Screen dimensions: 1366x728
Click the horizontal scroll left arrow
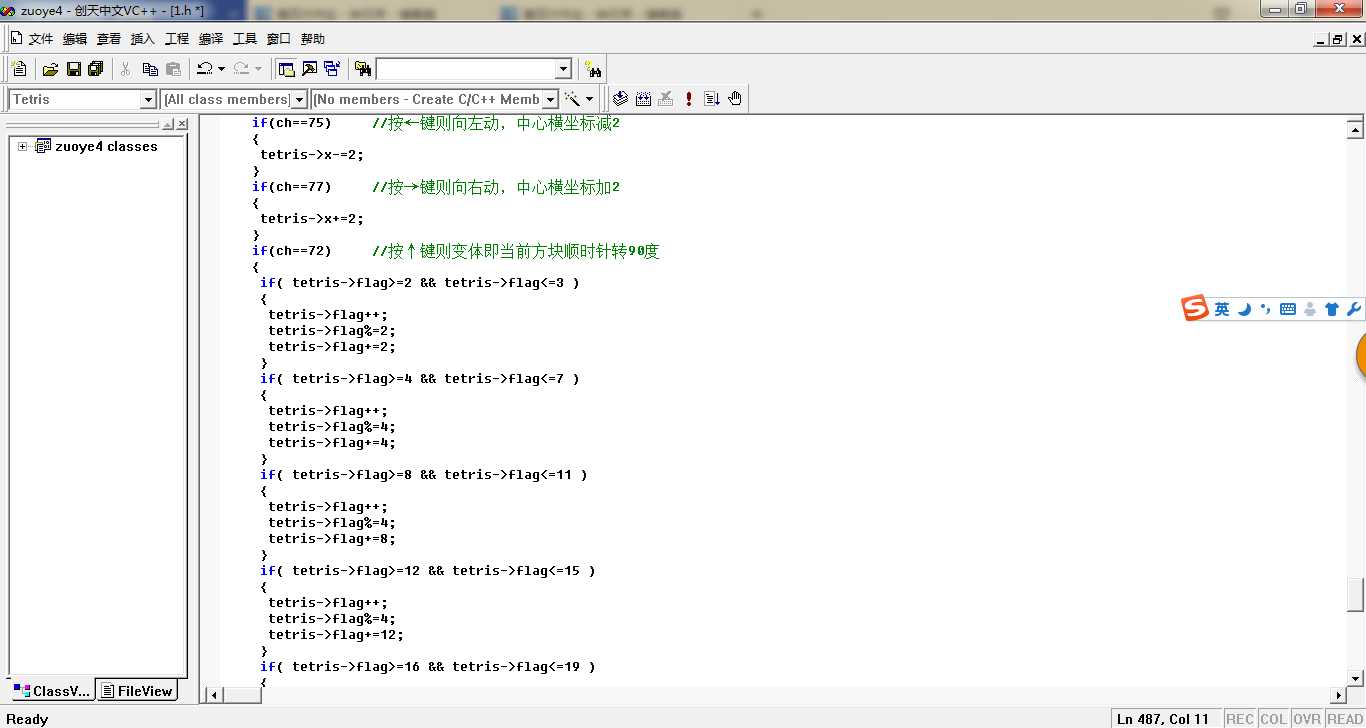click(212, 694)
